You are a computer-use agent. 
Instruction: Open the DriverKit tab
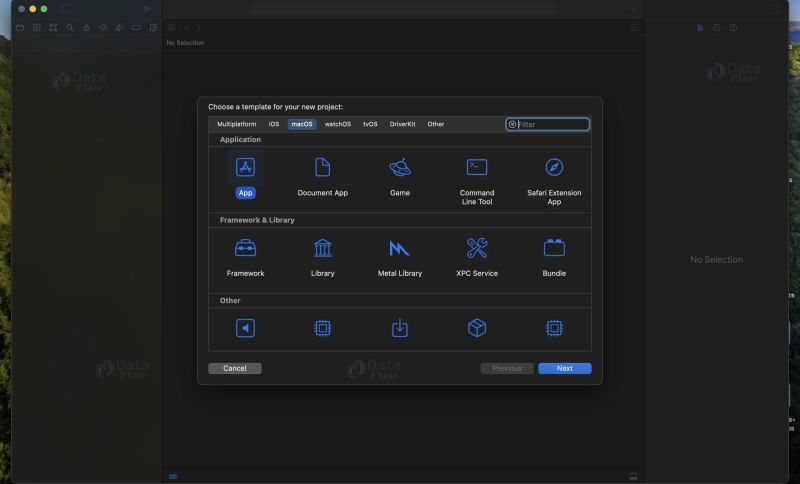403,124
